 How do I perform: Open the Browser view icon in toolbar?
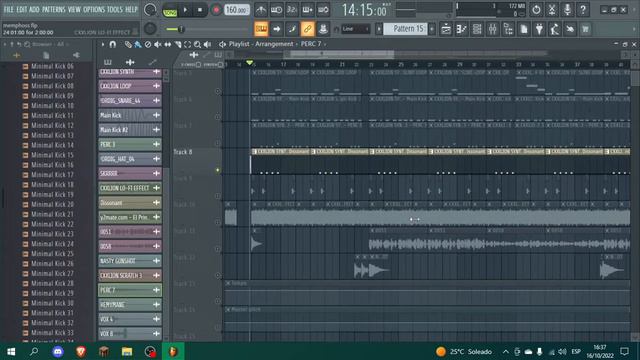pyautogui.click(x=508, y=29)
